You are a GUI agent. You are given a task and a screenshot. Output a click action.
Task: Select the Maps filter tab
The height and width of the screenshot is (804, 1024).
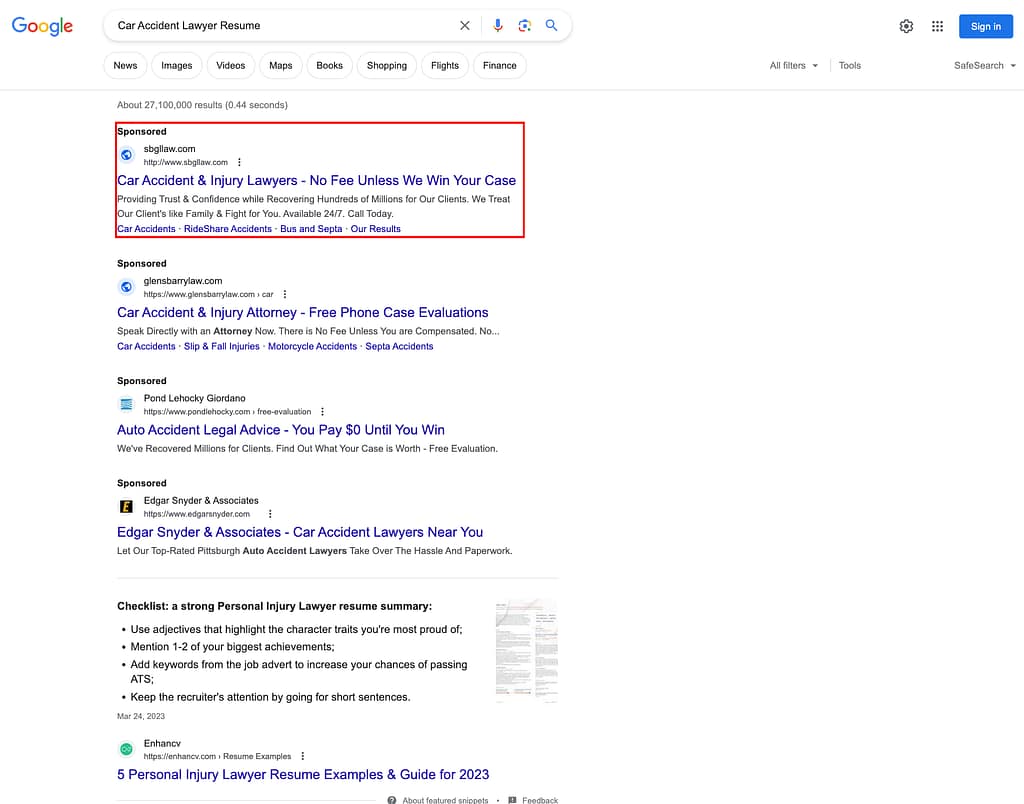pyautogui.click(x=281, y=65)
